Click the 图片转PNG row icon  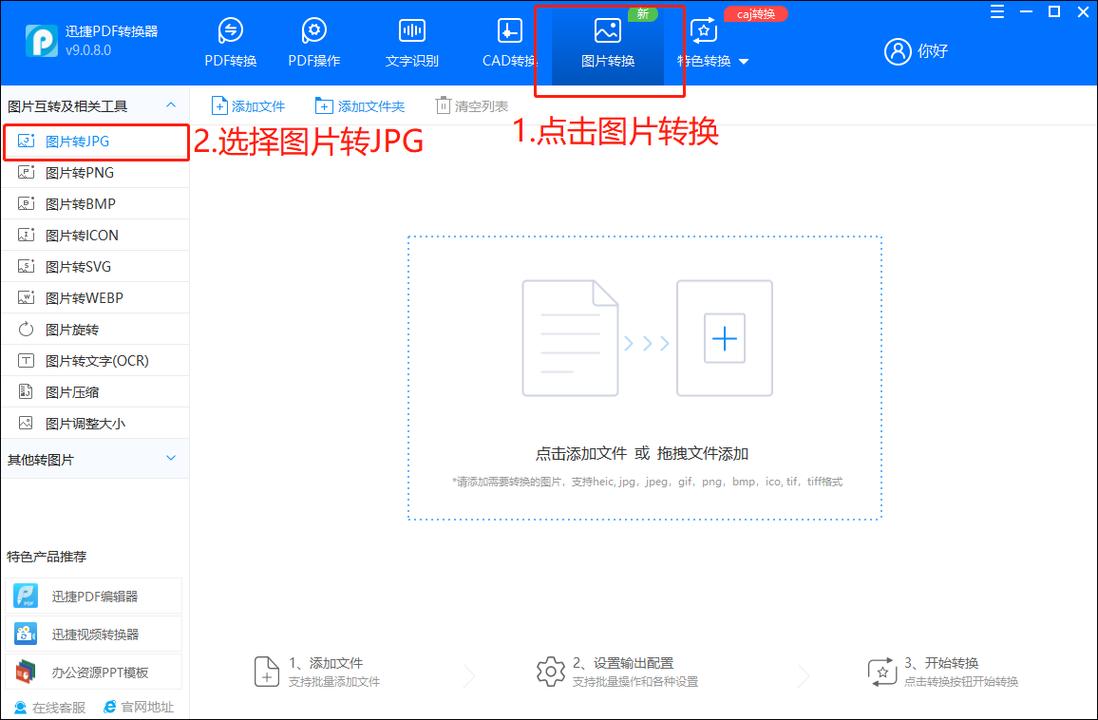pyautogui.click(x=26, y=172)
